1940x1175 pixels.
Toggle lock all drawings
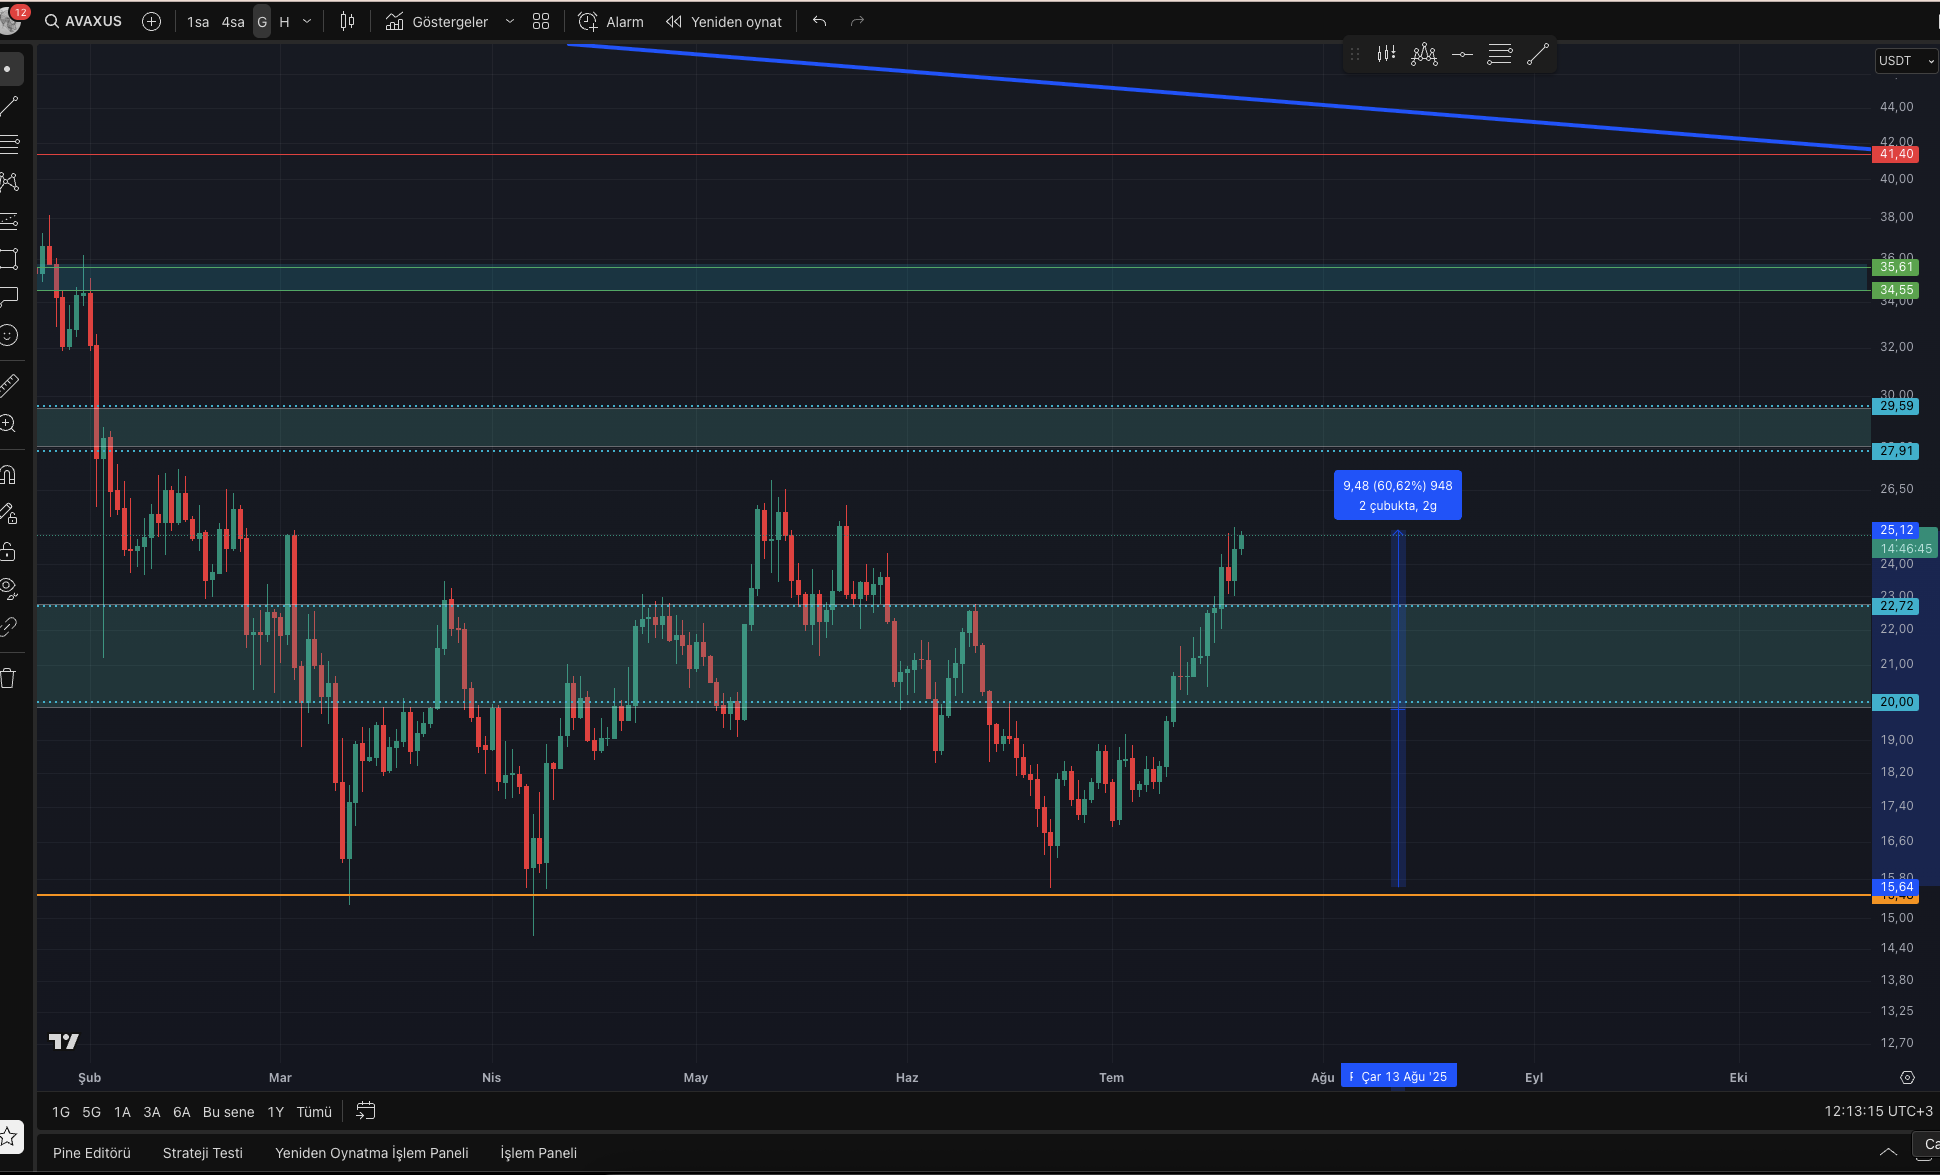point(8,551)
